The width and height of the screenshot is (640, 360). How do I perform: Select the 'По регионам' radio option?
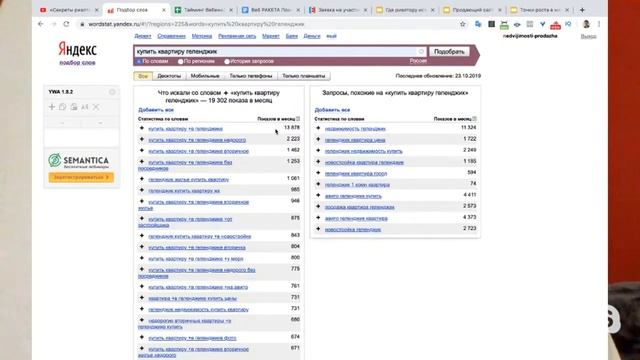click(x=180, y=61)
